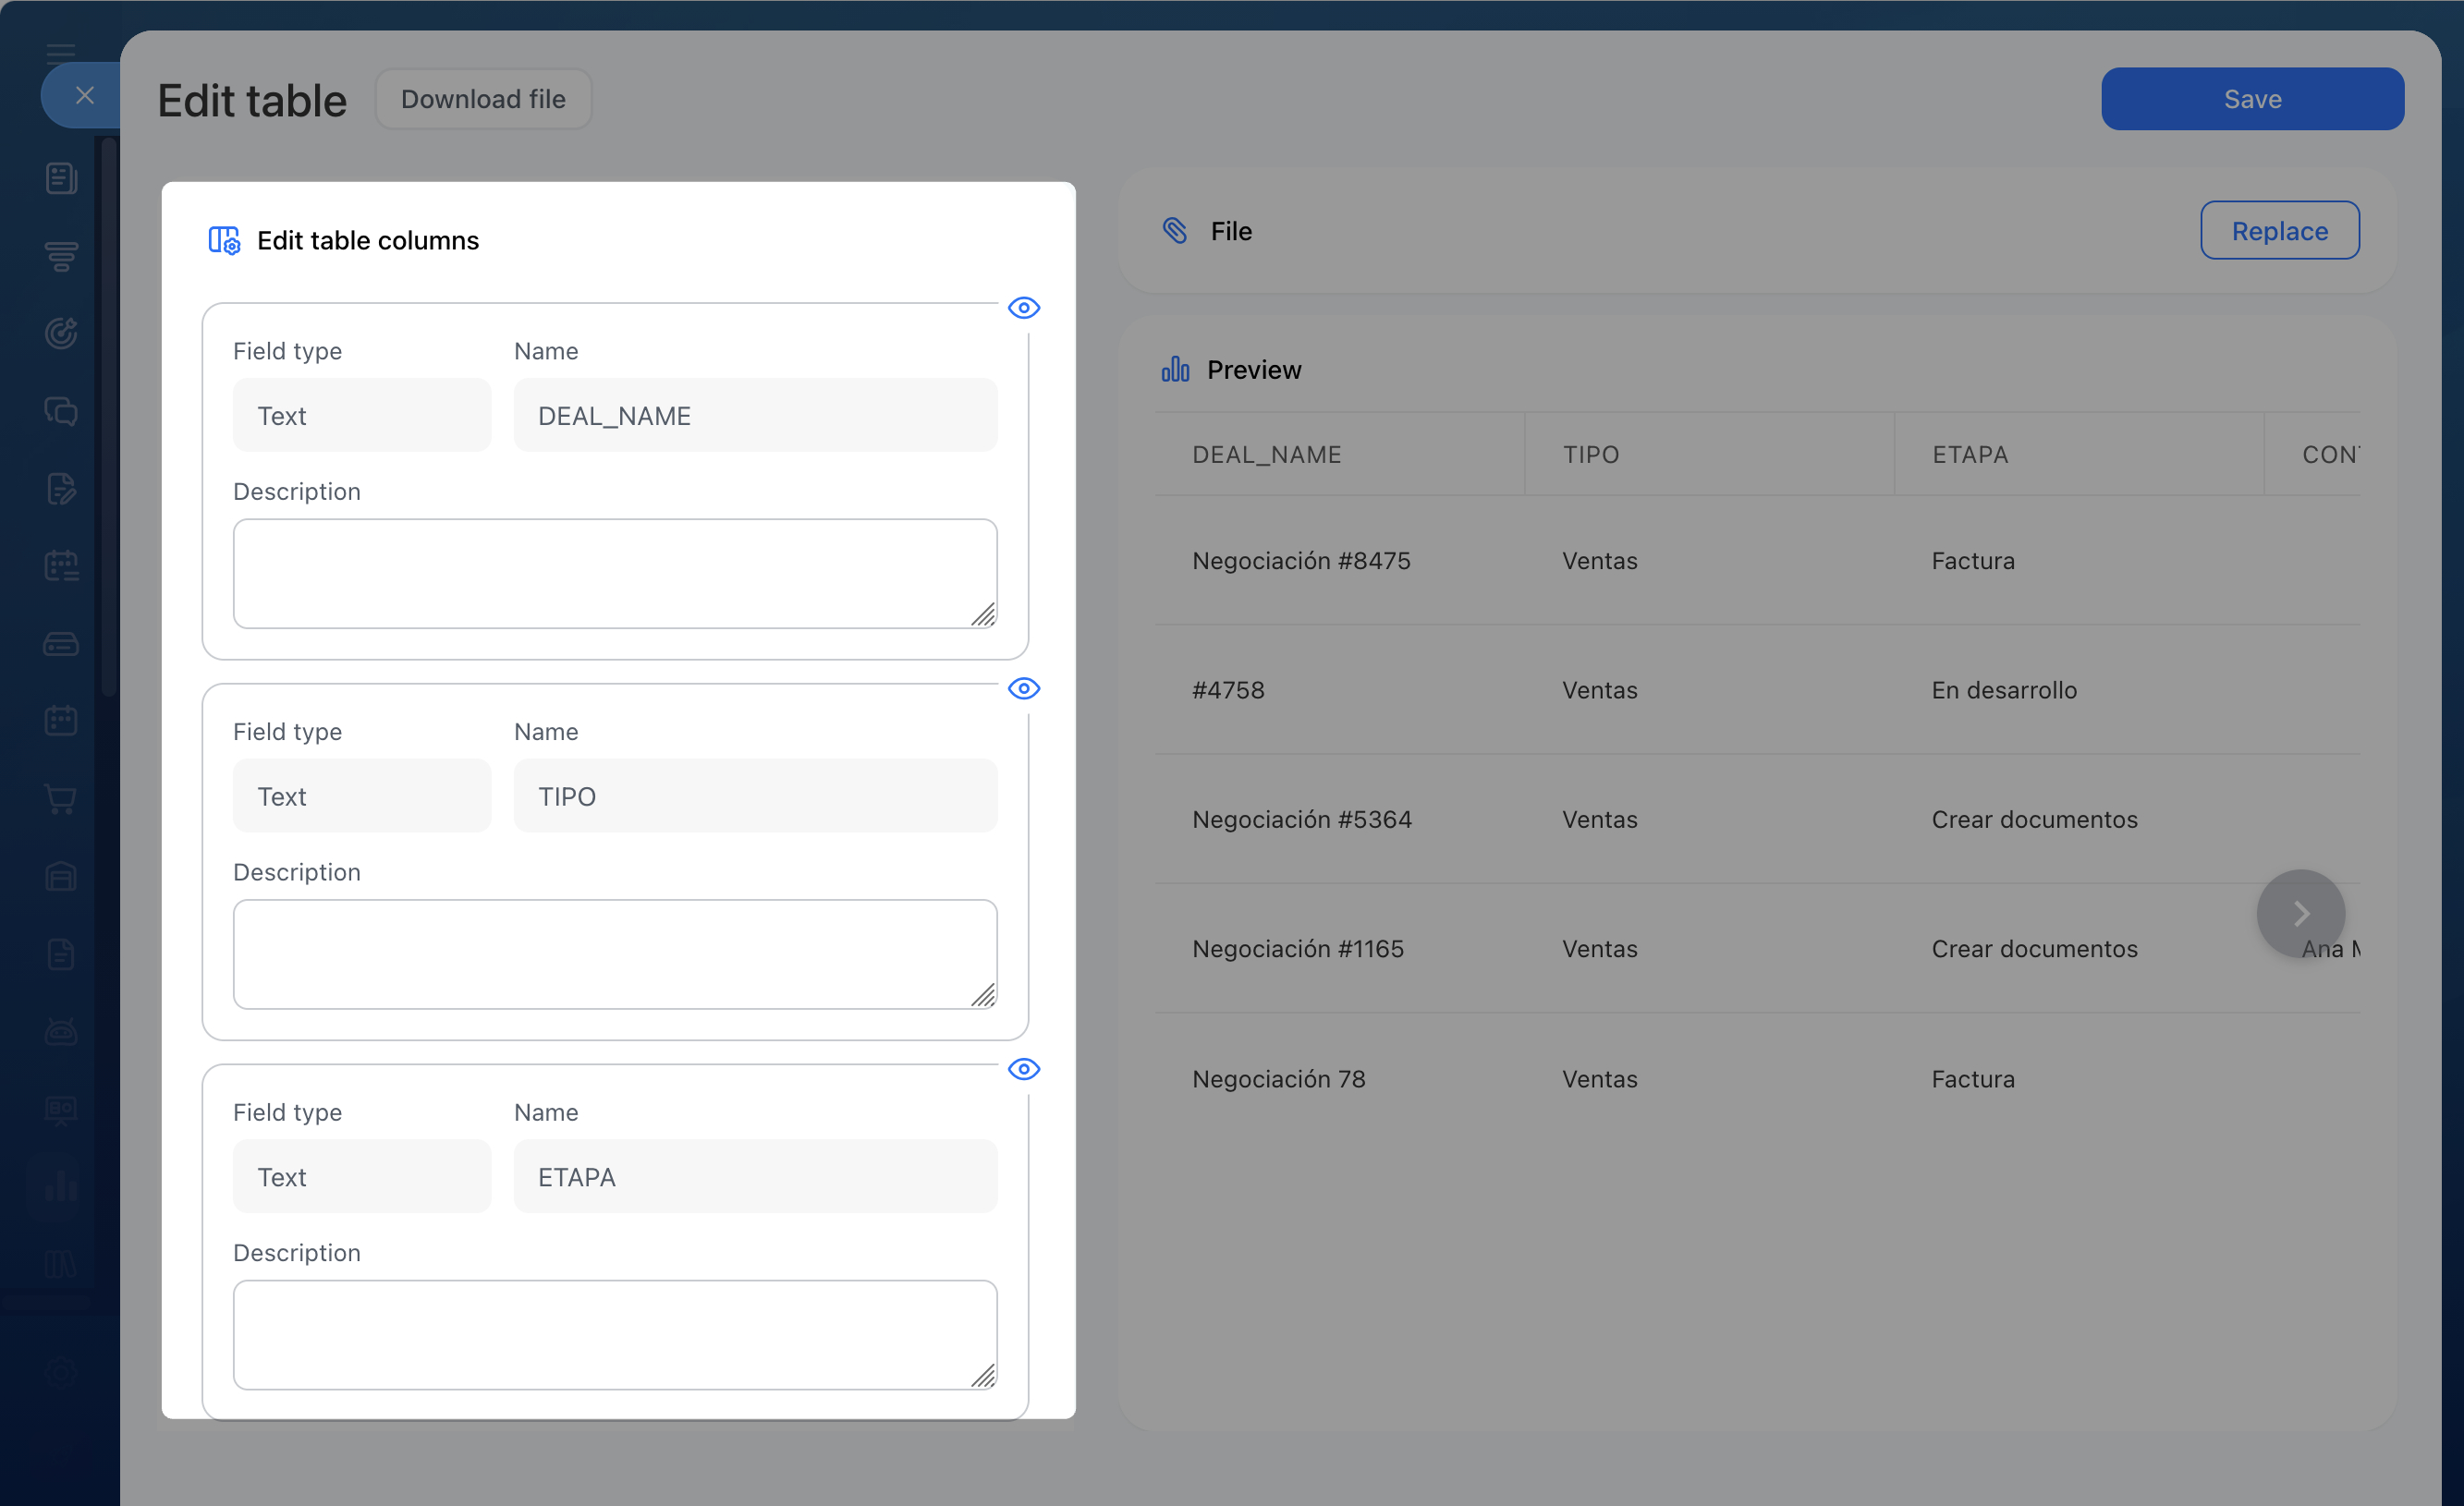Open the robot automation sidebar icon
Viewport: 2464px width, 1506px height.
pyautogui.click(x=61, y=1032)
